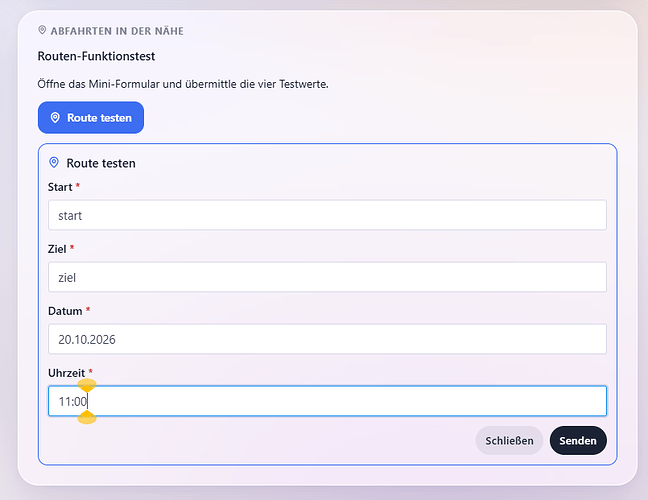Click the pin icon in the Route testen form header

54,162
